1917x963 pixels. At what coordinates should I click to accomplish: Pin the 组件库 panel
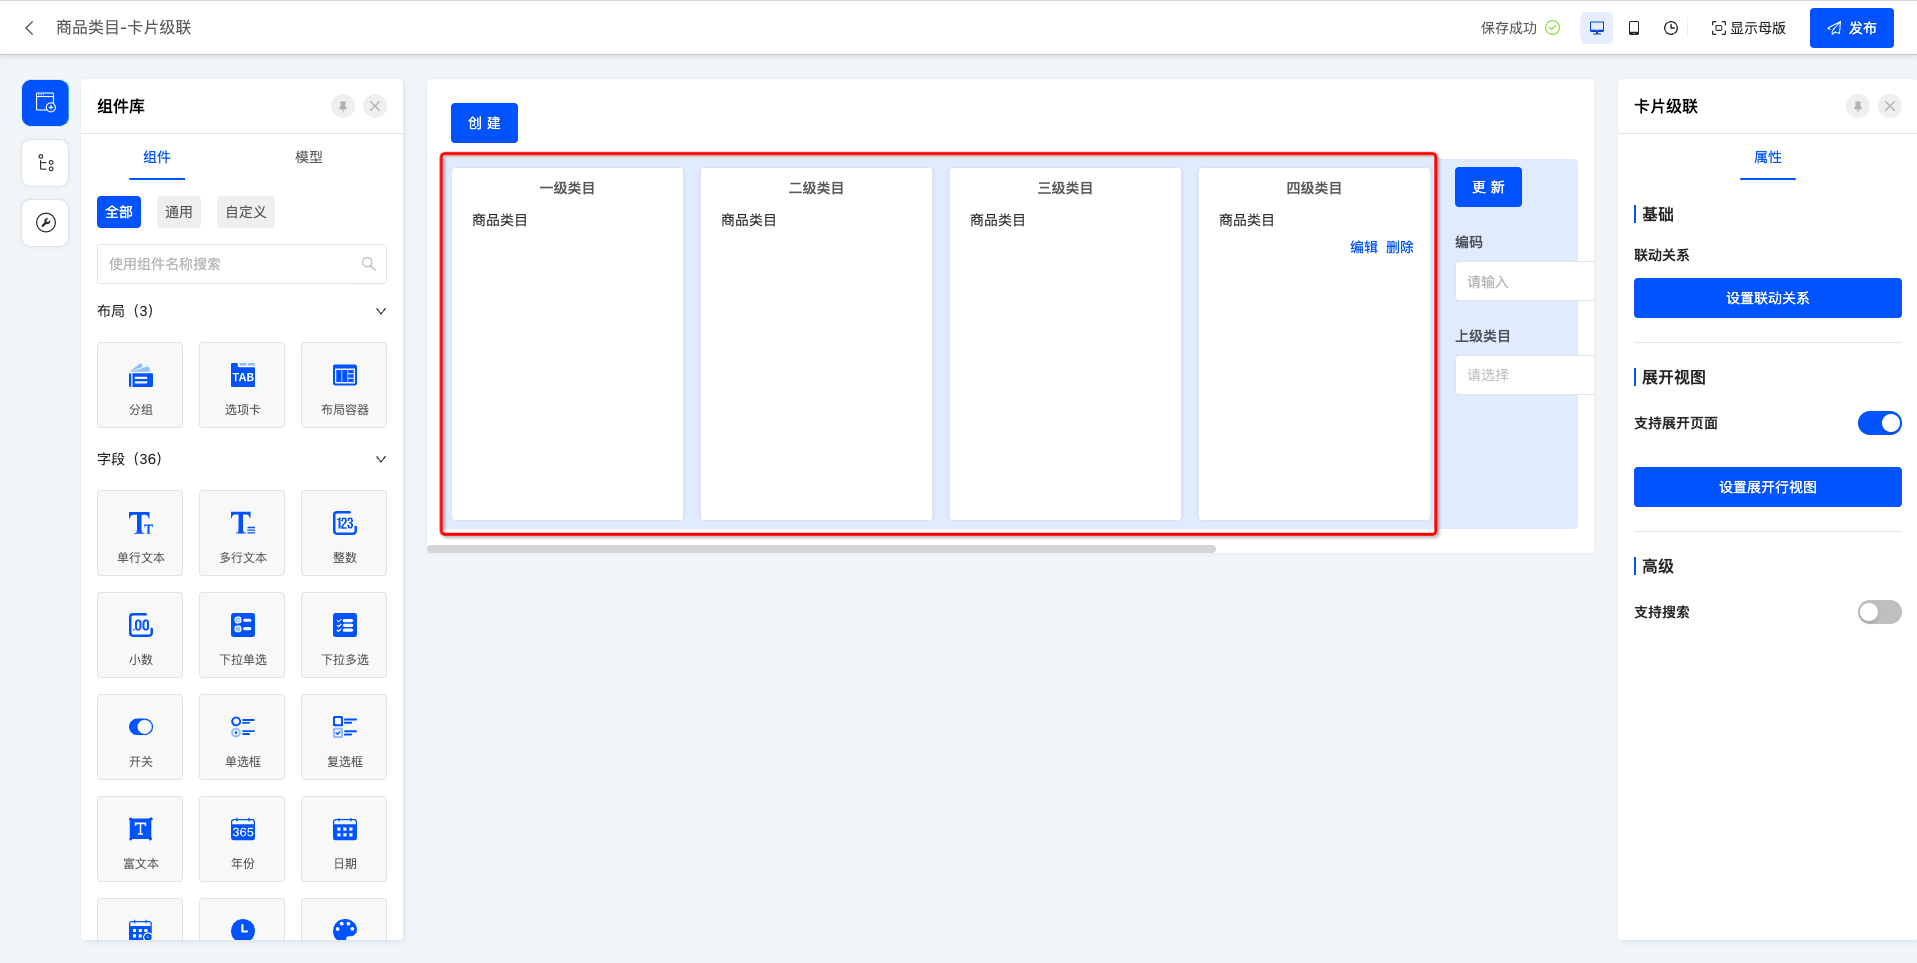[x=343, y=106]
